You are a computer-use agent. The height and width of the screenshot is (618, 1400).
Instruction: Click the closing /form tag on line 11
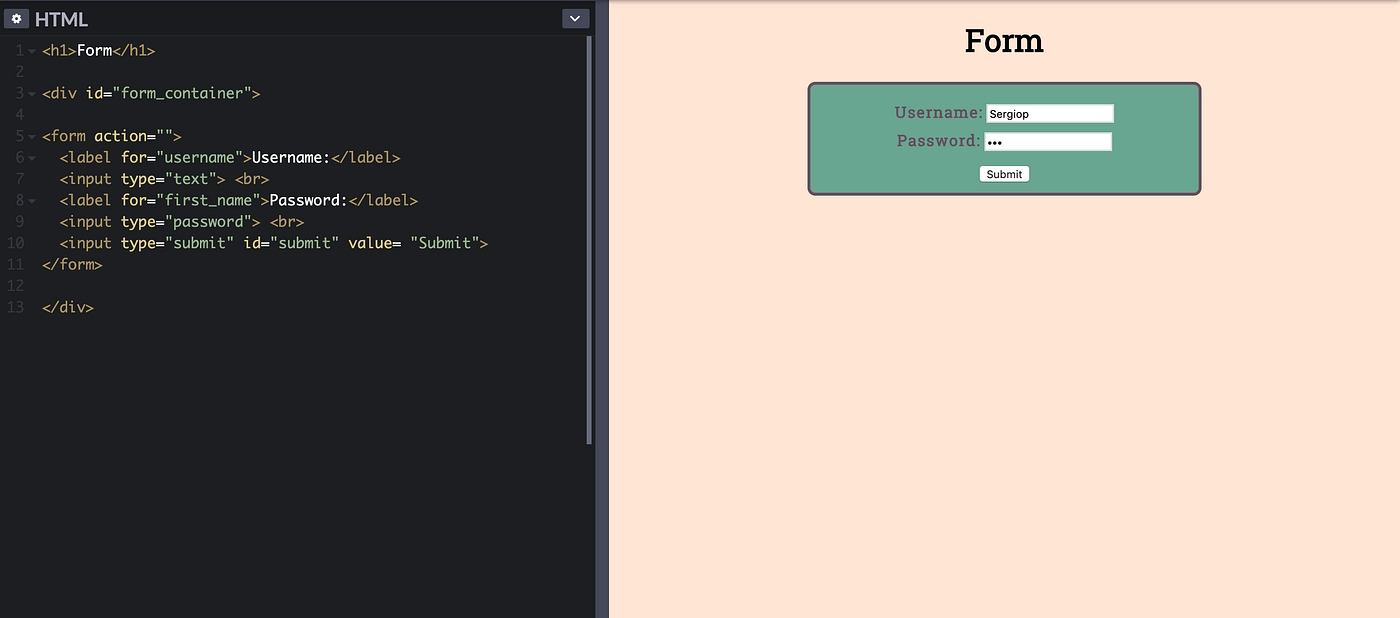coord(72,263)
